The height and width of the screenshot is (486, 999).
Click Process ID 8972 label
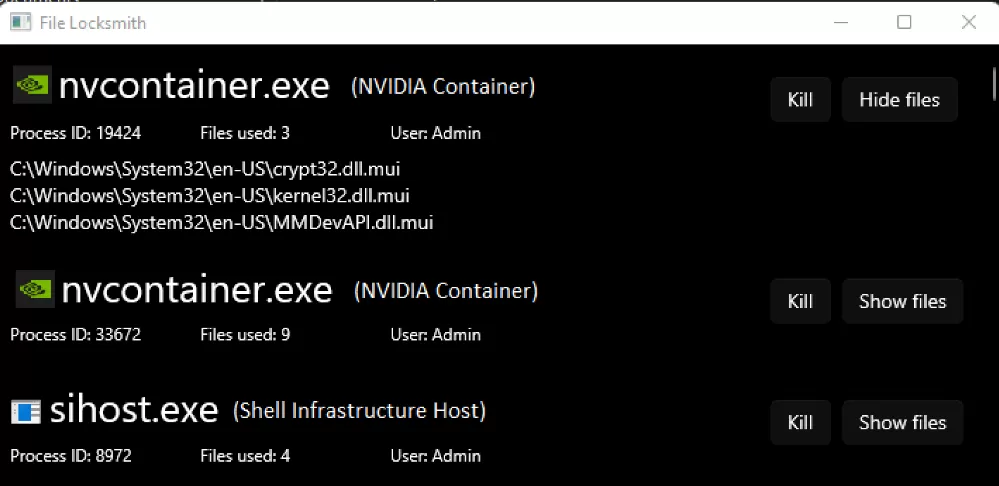click(71, 456)
